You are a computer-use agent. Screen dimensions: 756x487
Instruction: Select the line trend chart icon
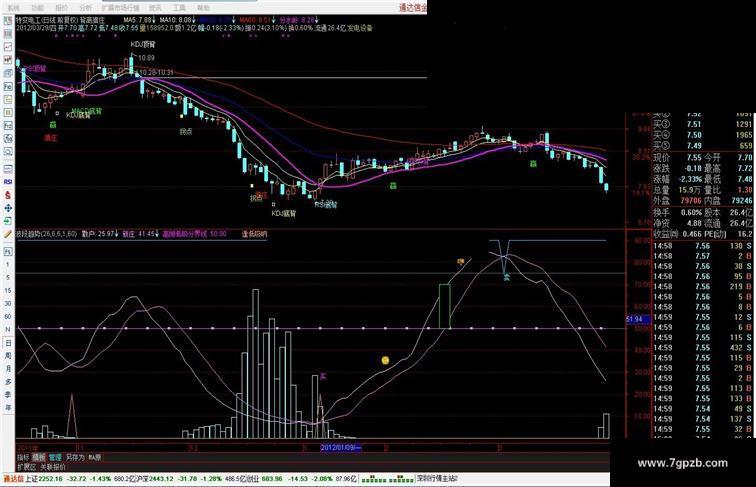[x=8, y=47]
